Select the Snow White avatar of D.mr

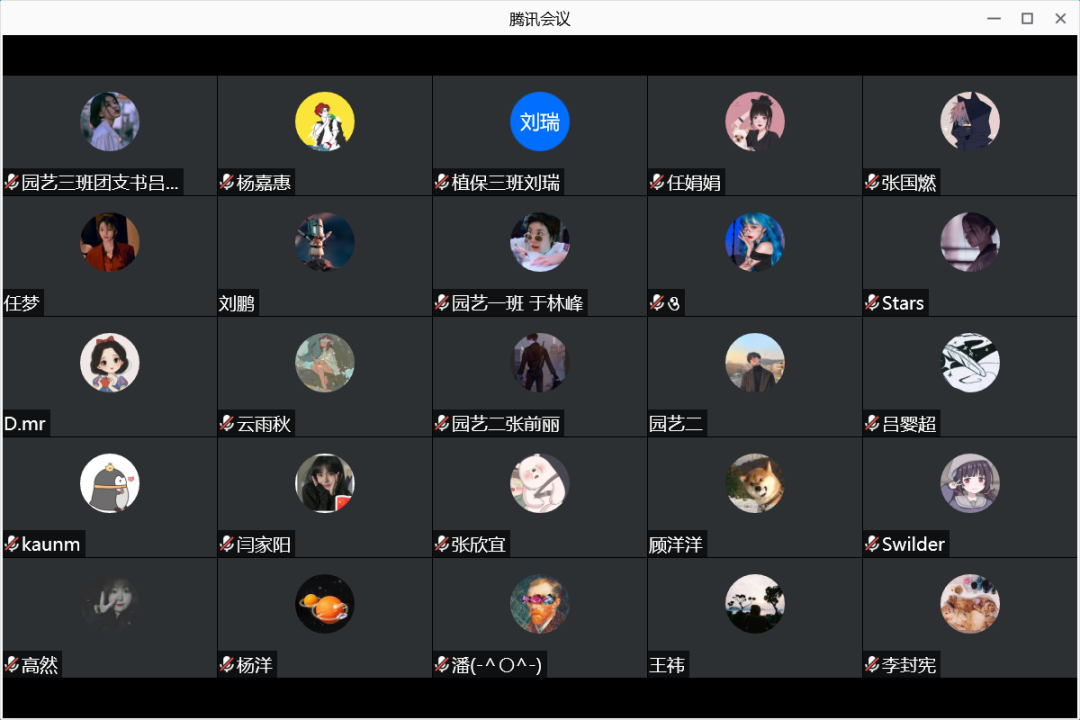(x=110, y=362)
